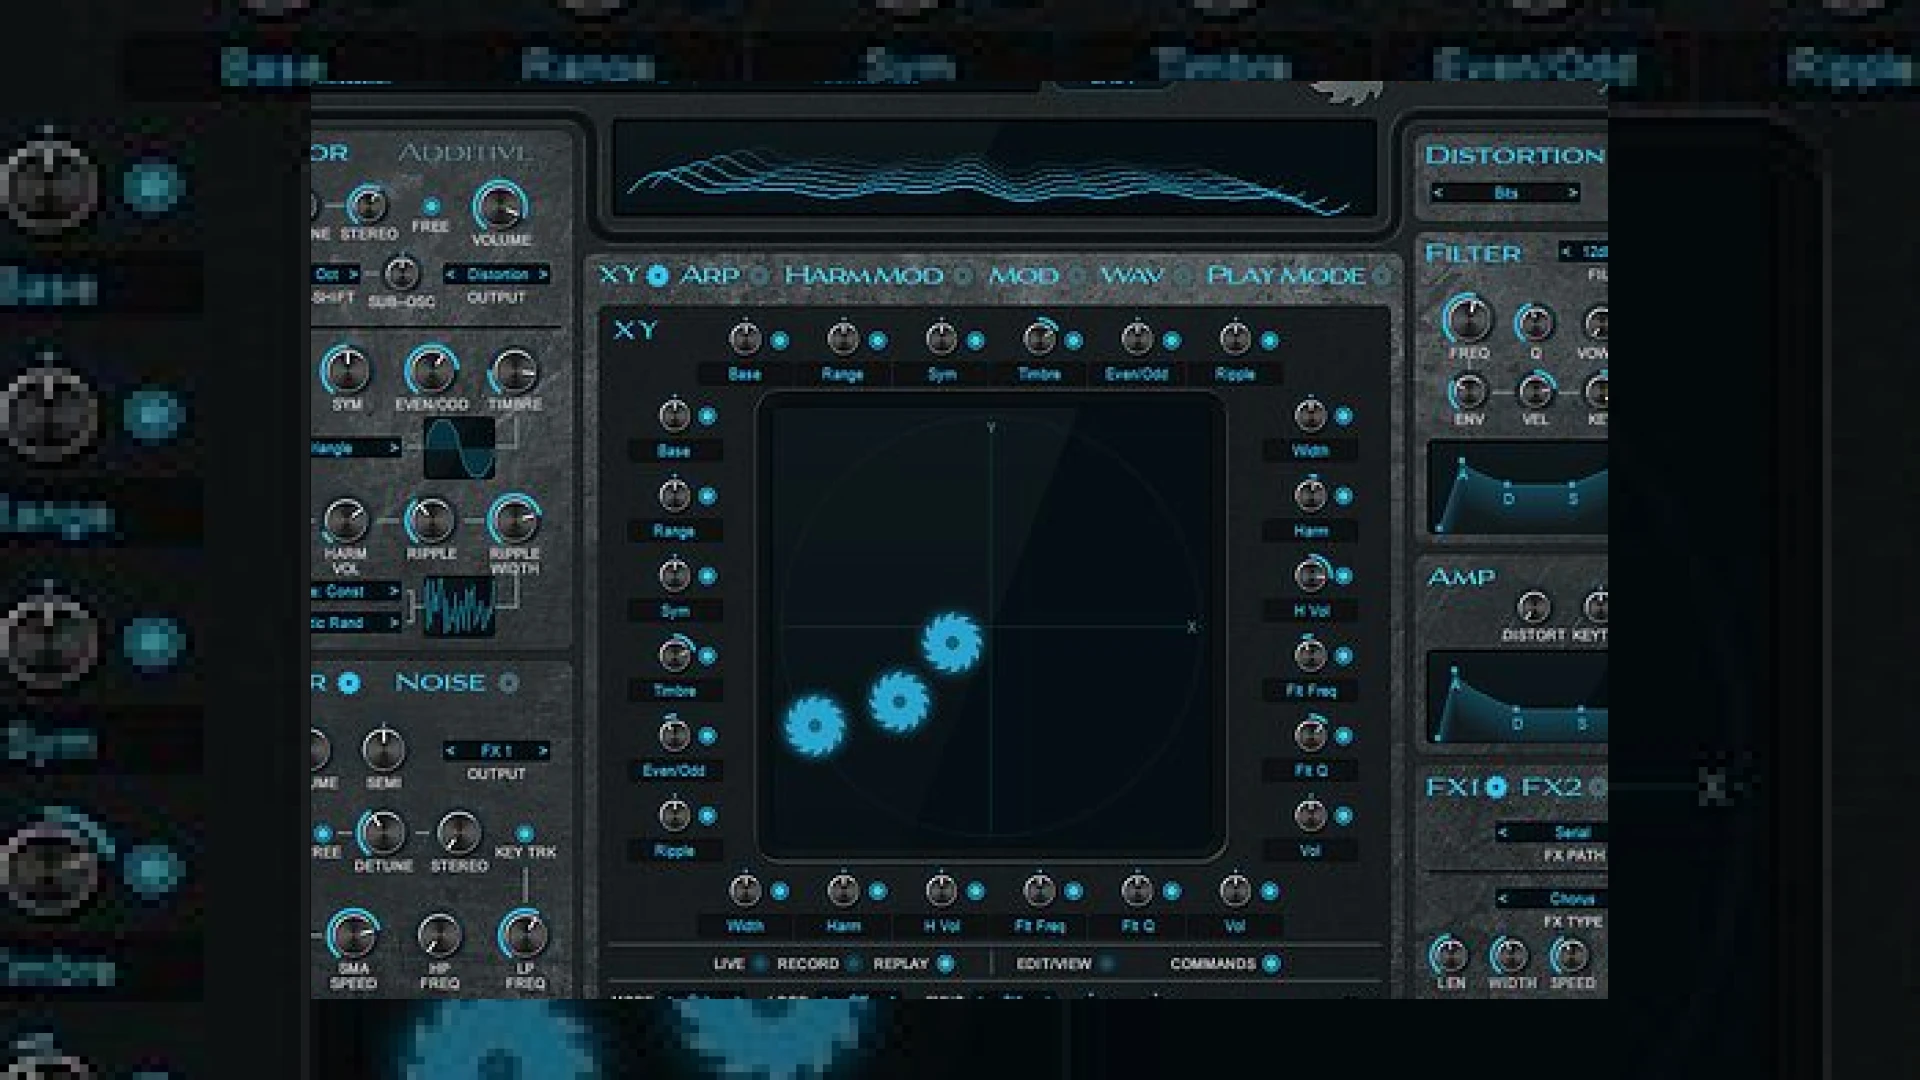Image resolution: width=1920 pixels, height=1080 pixels.
Task: Click the middle saw blade cursor in XY pad
Action: click(899, 701)
